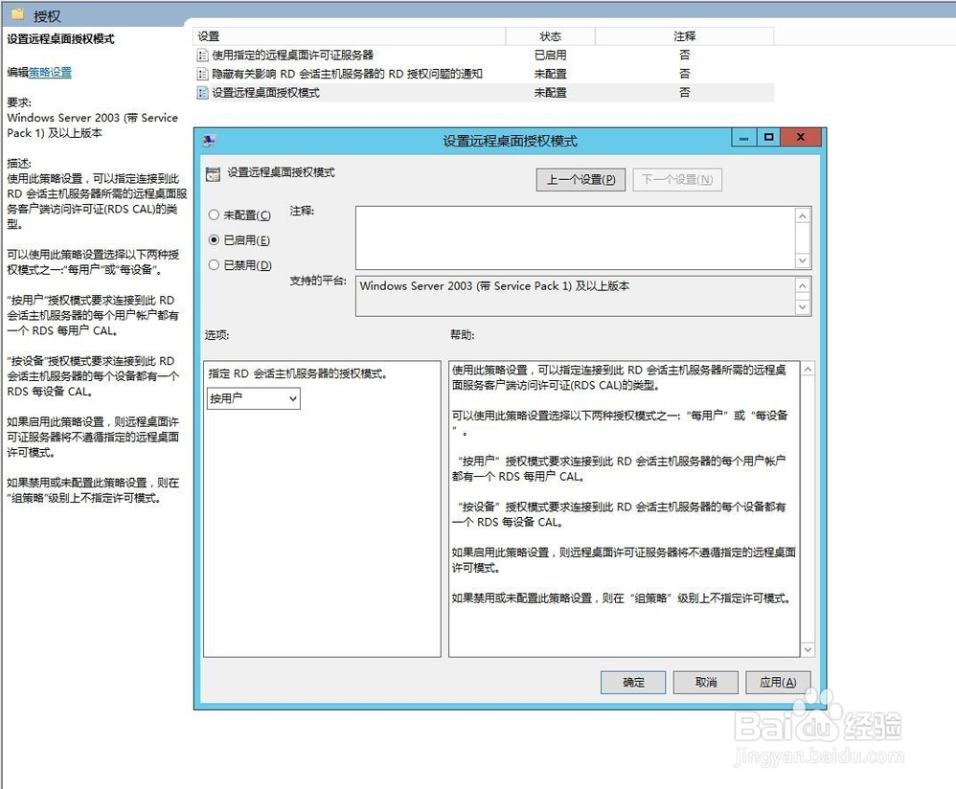
Task: Maximize the 设置远程桌面授权模式 dialog
Action: coord(768,138)
